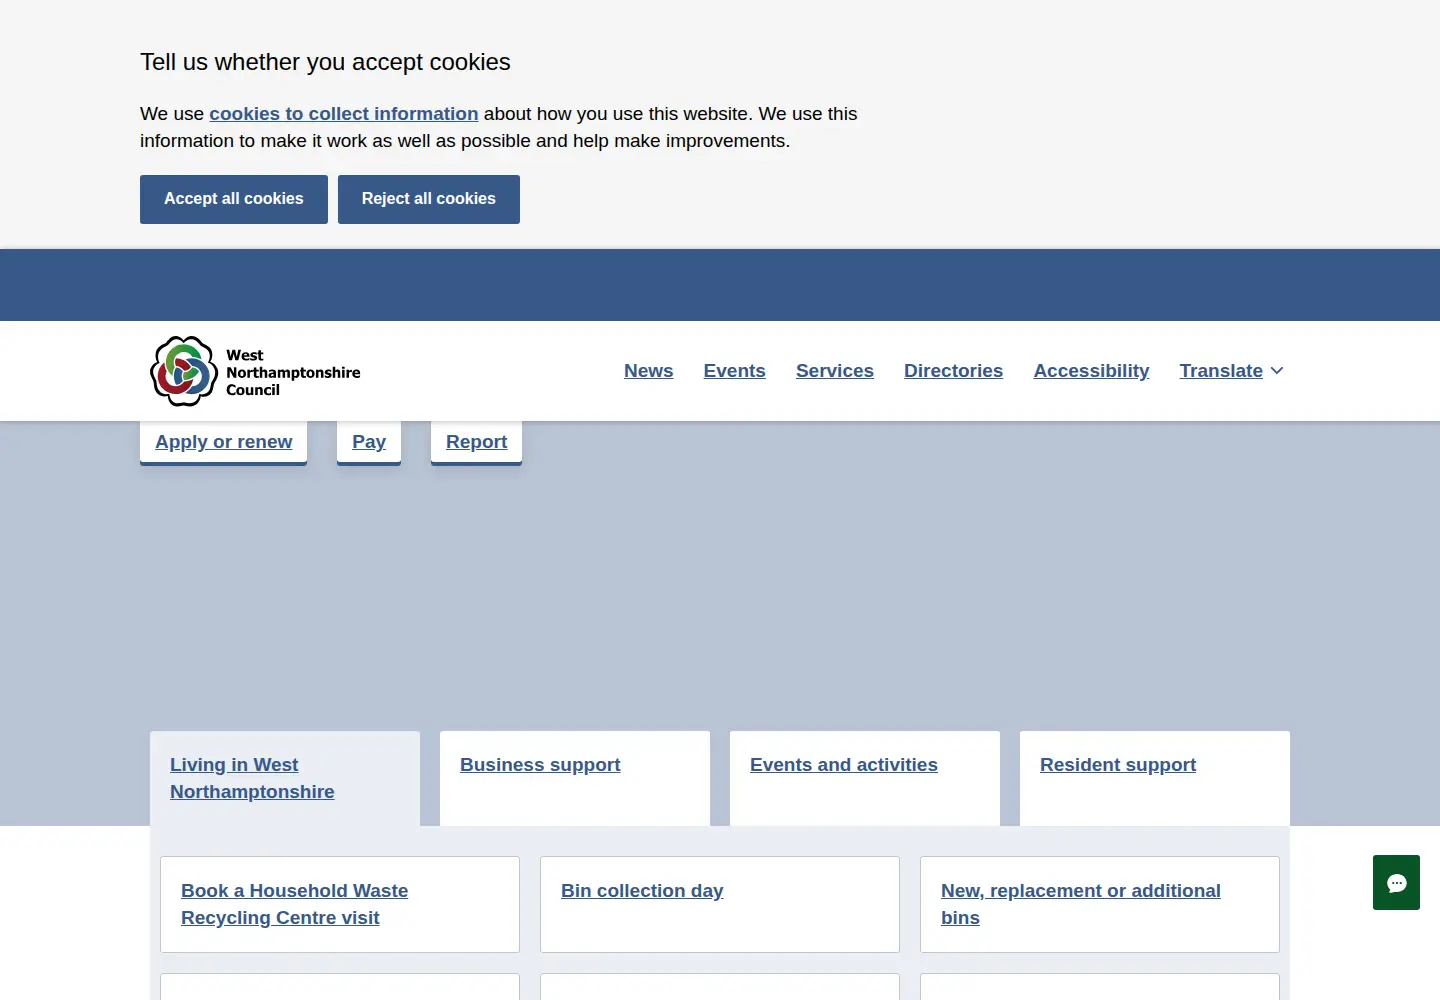This screenshot has height=1000, width=1440.
Task: Go to the News page
Action: click(x=649, y=371)
